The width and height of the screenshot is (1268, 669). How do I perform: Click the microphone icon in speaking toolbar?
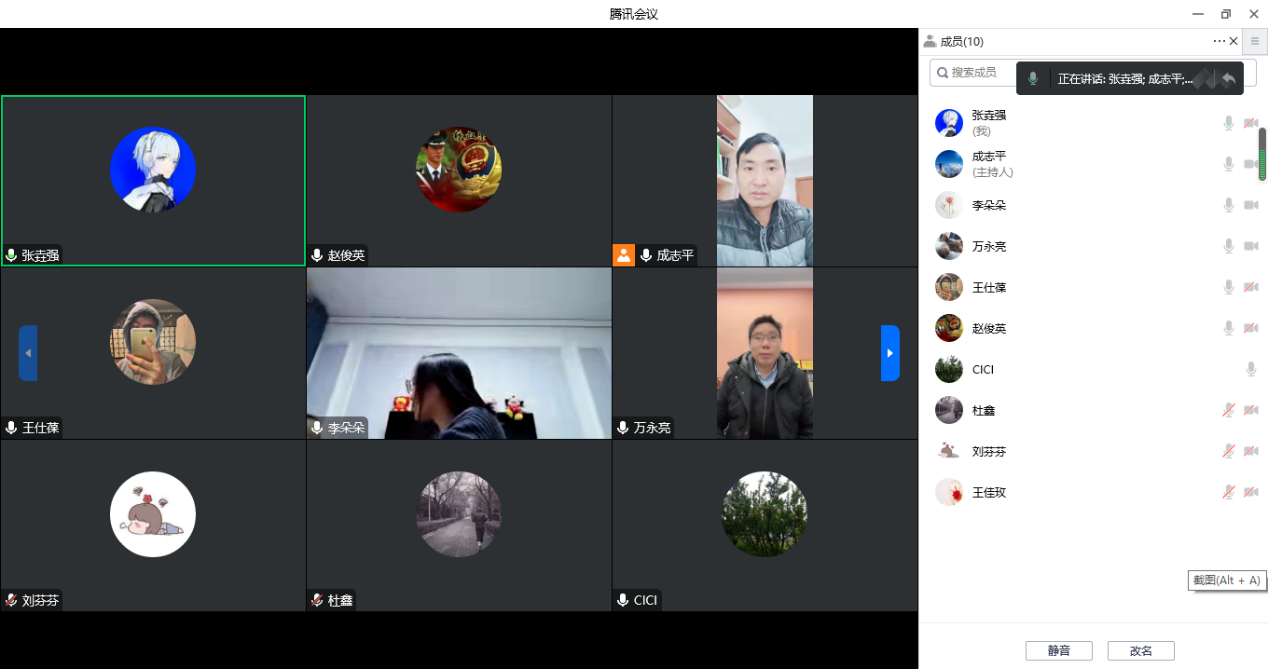[1033, 79]
